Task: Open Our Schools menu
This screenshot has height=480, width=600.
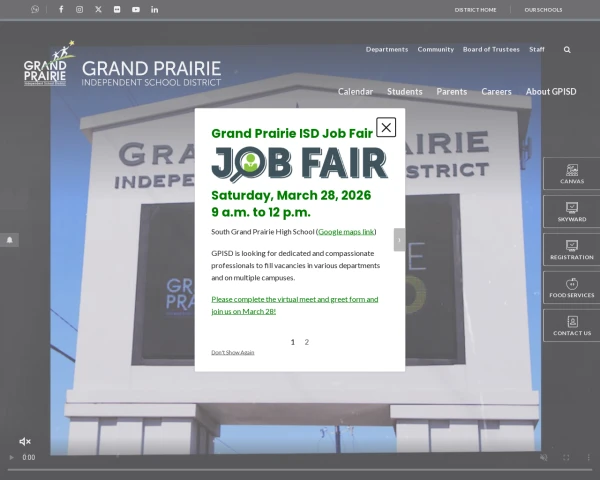Action: click(543, 10)
